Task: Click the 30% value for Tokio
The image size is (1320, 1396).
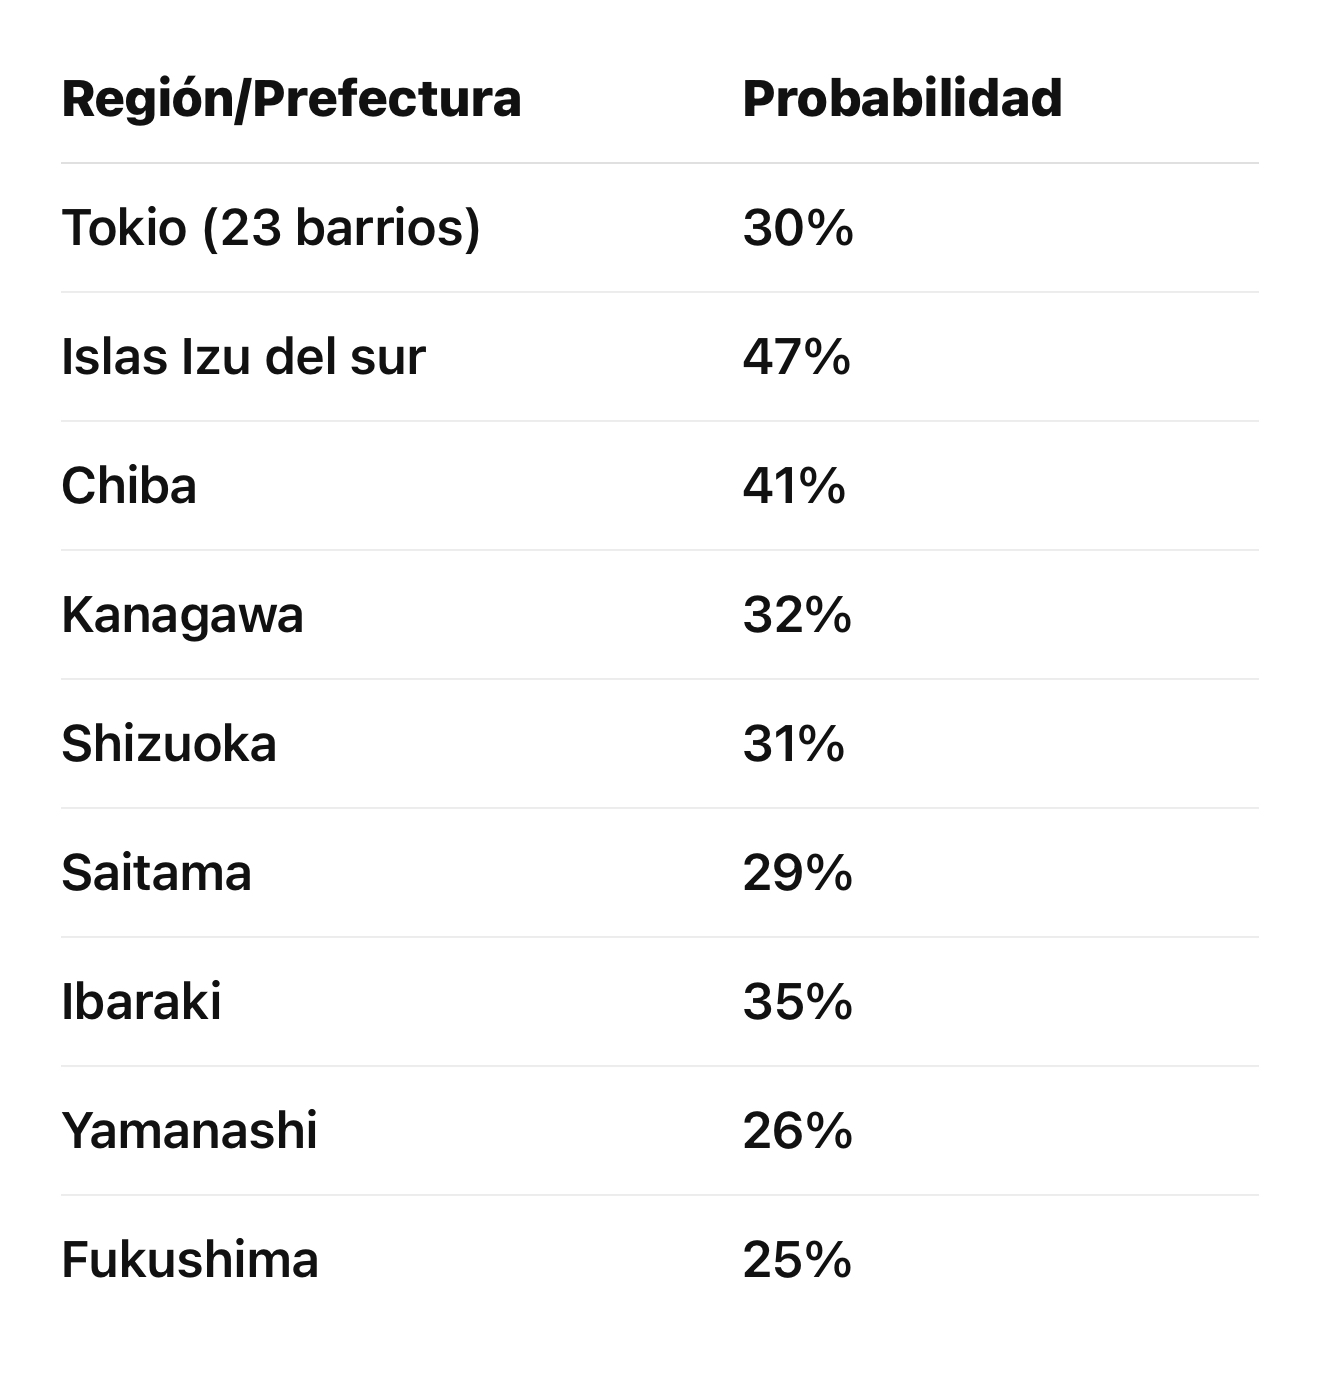Action: click(797, 228)
